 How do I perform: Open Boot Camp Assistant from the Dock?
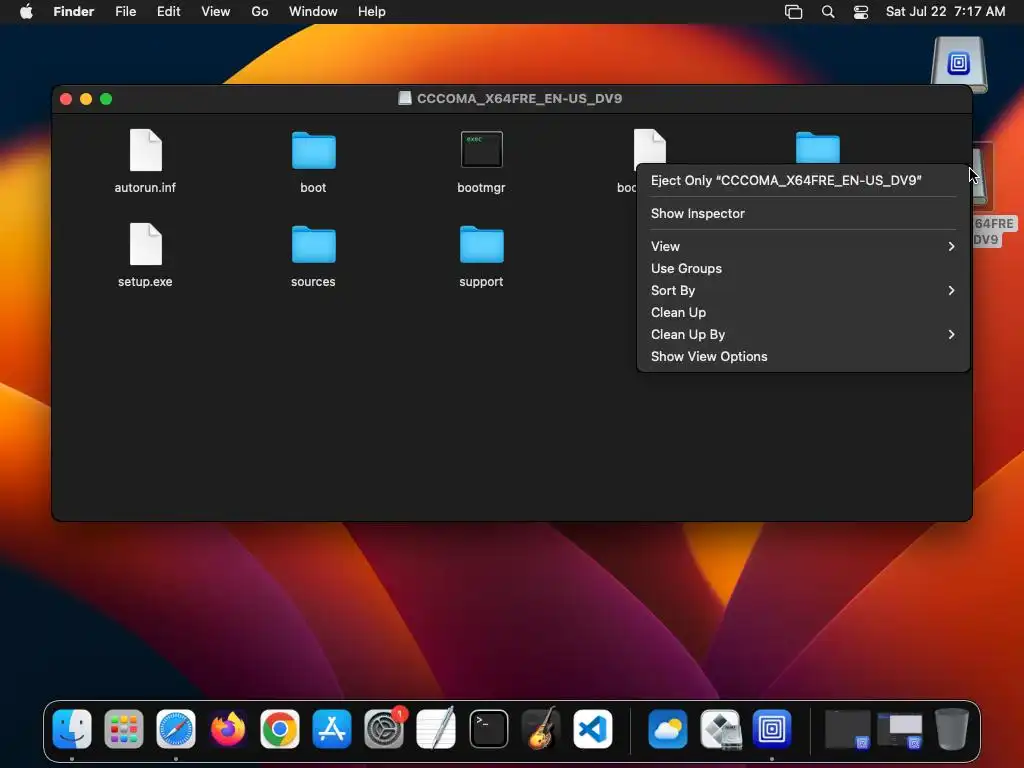pyautogui.click(x=720, y=728)
